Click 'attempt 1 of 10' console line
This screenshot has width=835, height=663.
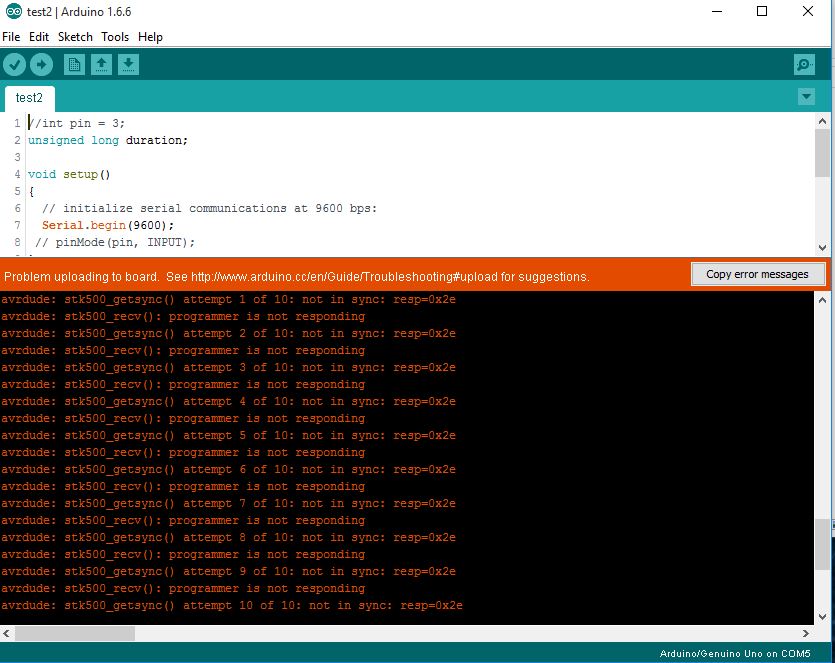228,299
